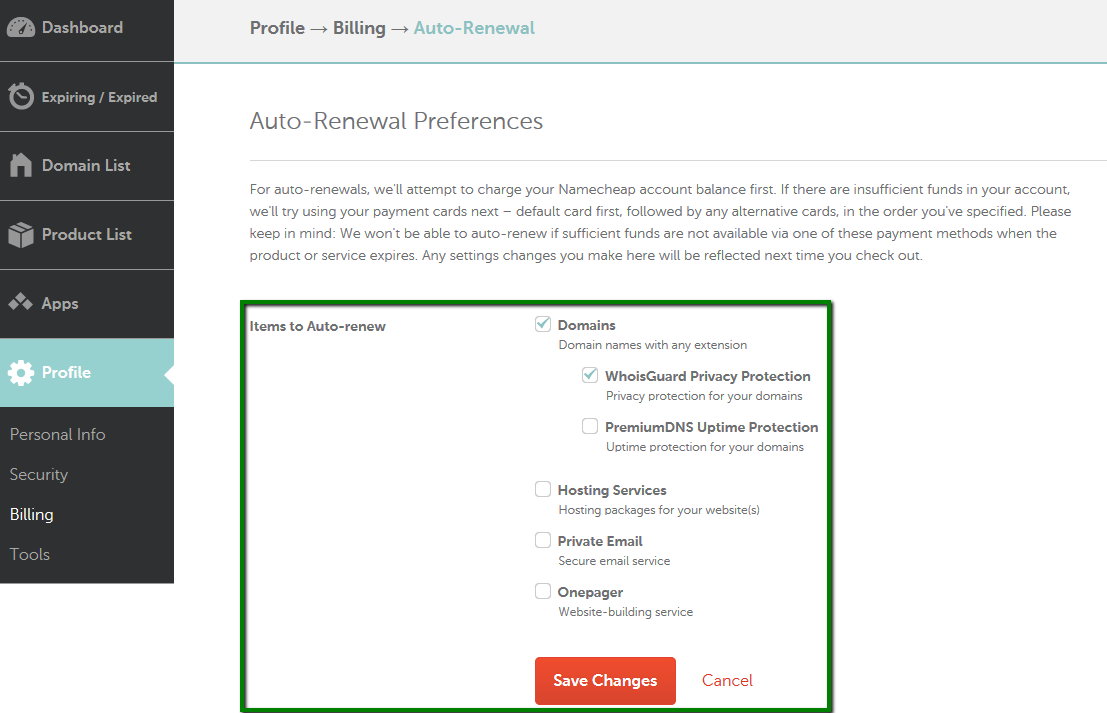Viewport: 1107px width, 713px height.
Task: Open the Security submenu item
Action: pos(39,474)
